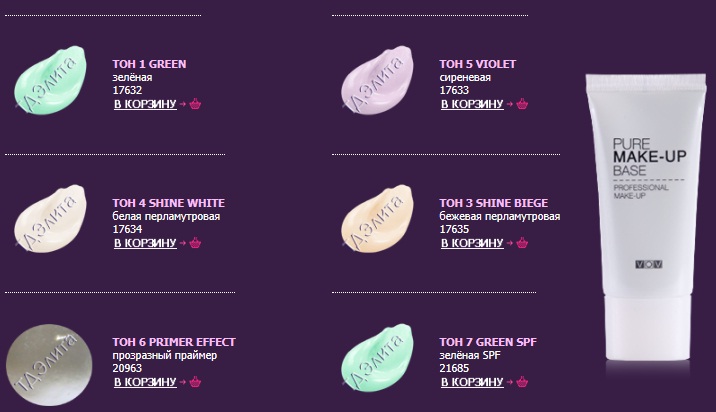Click basket icon next to Тон 1 Green
Viewport: 716px width, 412px height.
pos(194,103)
